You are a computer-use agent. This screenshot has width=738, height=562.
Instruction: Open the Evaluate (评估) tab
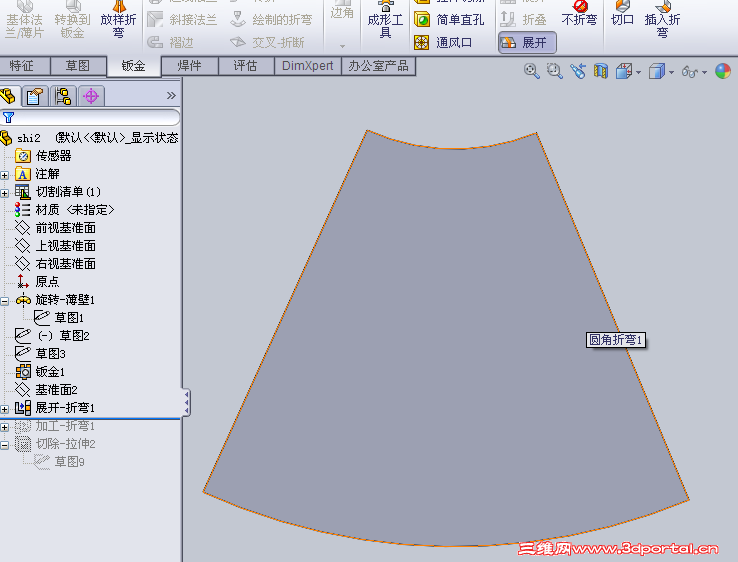tap(246, 65)
